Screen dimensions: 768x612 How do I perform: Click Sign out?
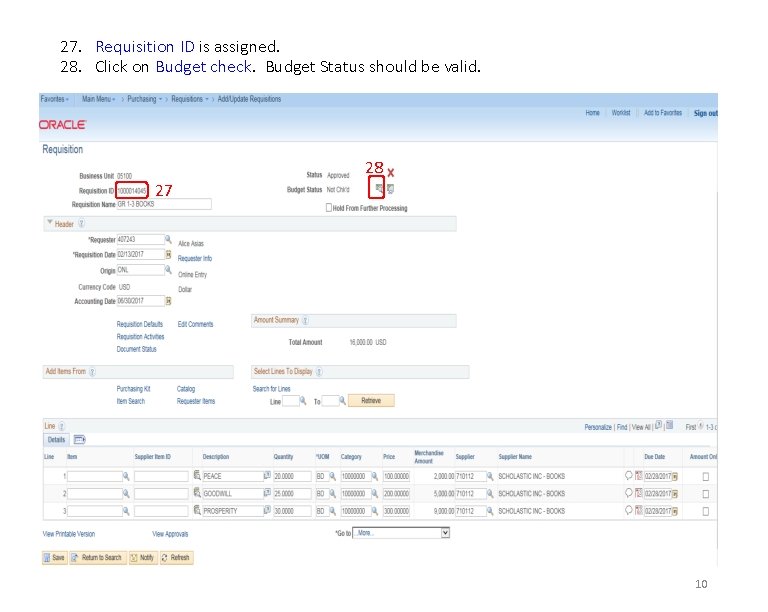pos(706,113)
